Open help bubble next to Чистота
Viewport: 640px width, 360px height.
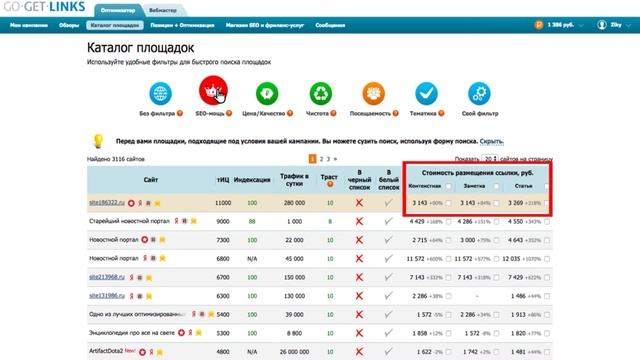point(333,113)
